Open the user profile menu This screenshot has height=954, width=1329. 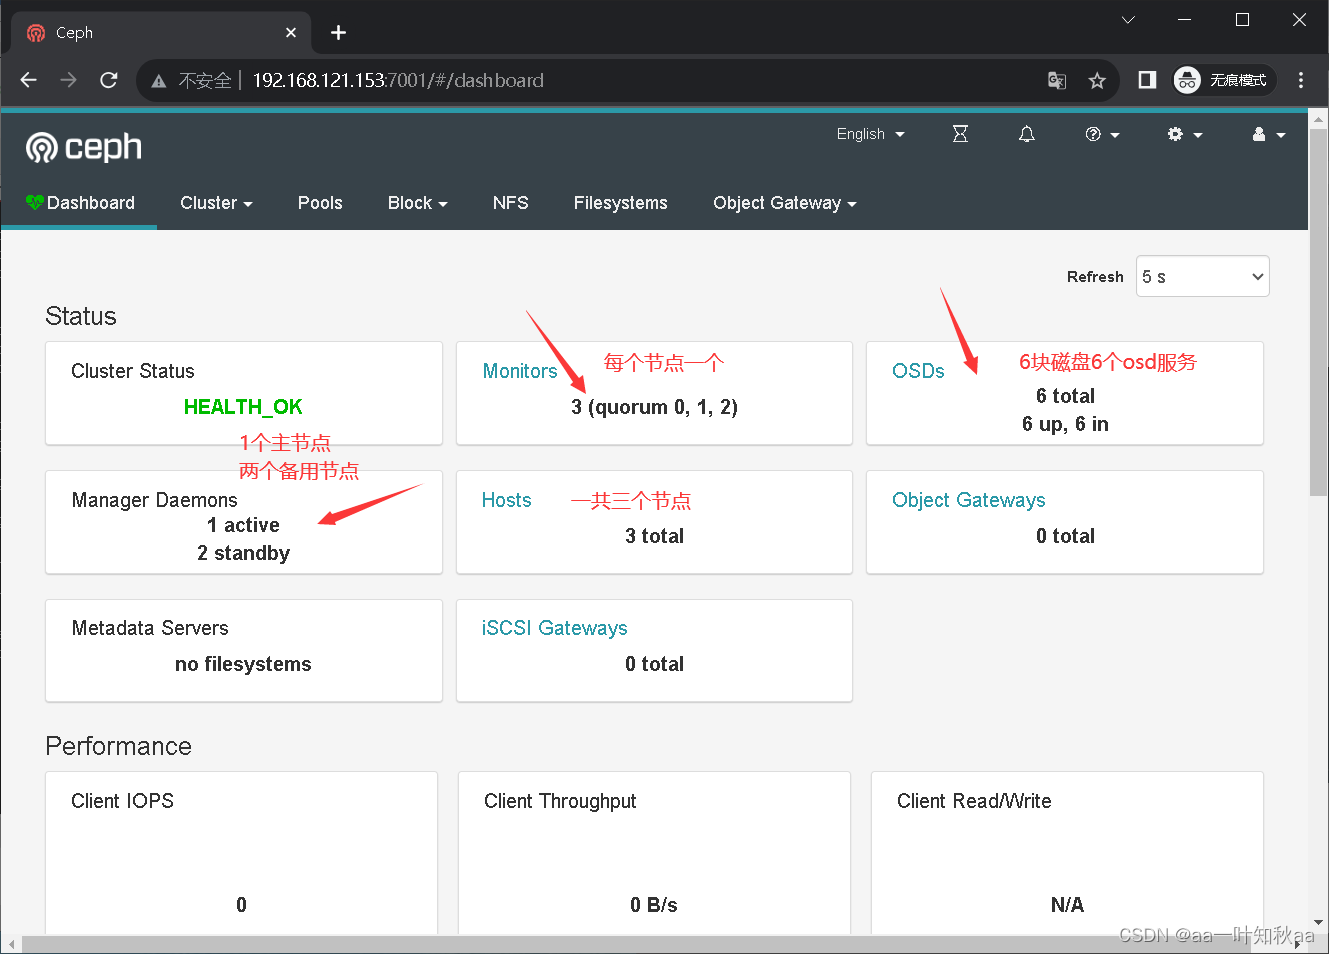coord(1268,134)
